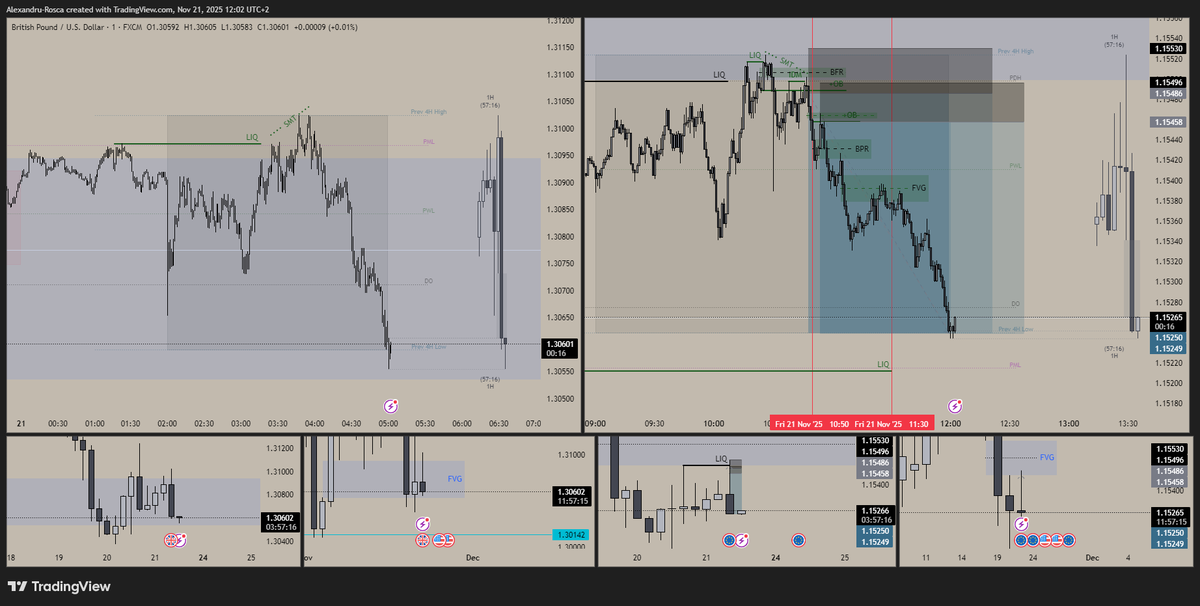
Task: Click the BFR label on right main chart
Action: point(837,73)
